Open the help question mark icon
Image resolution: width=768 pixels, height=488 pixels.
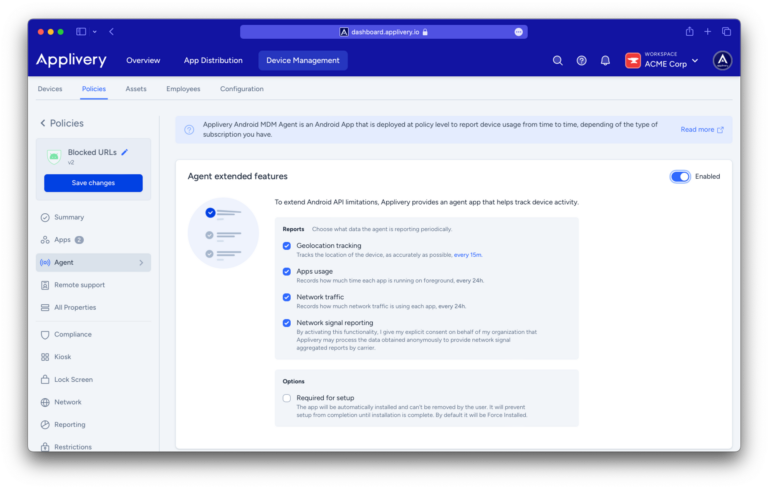[x=581, y=61]
